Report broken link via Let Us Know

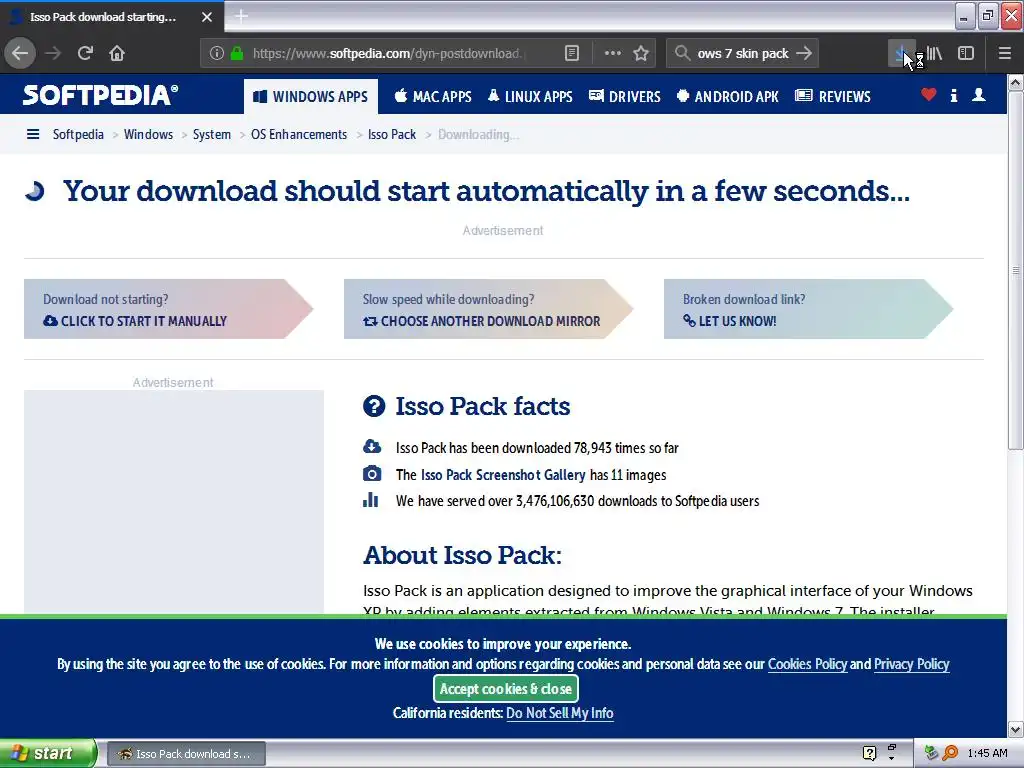point(808,309)
